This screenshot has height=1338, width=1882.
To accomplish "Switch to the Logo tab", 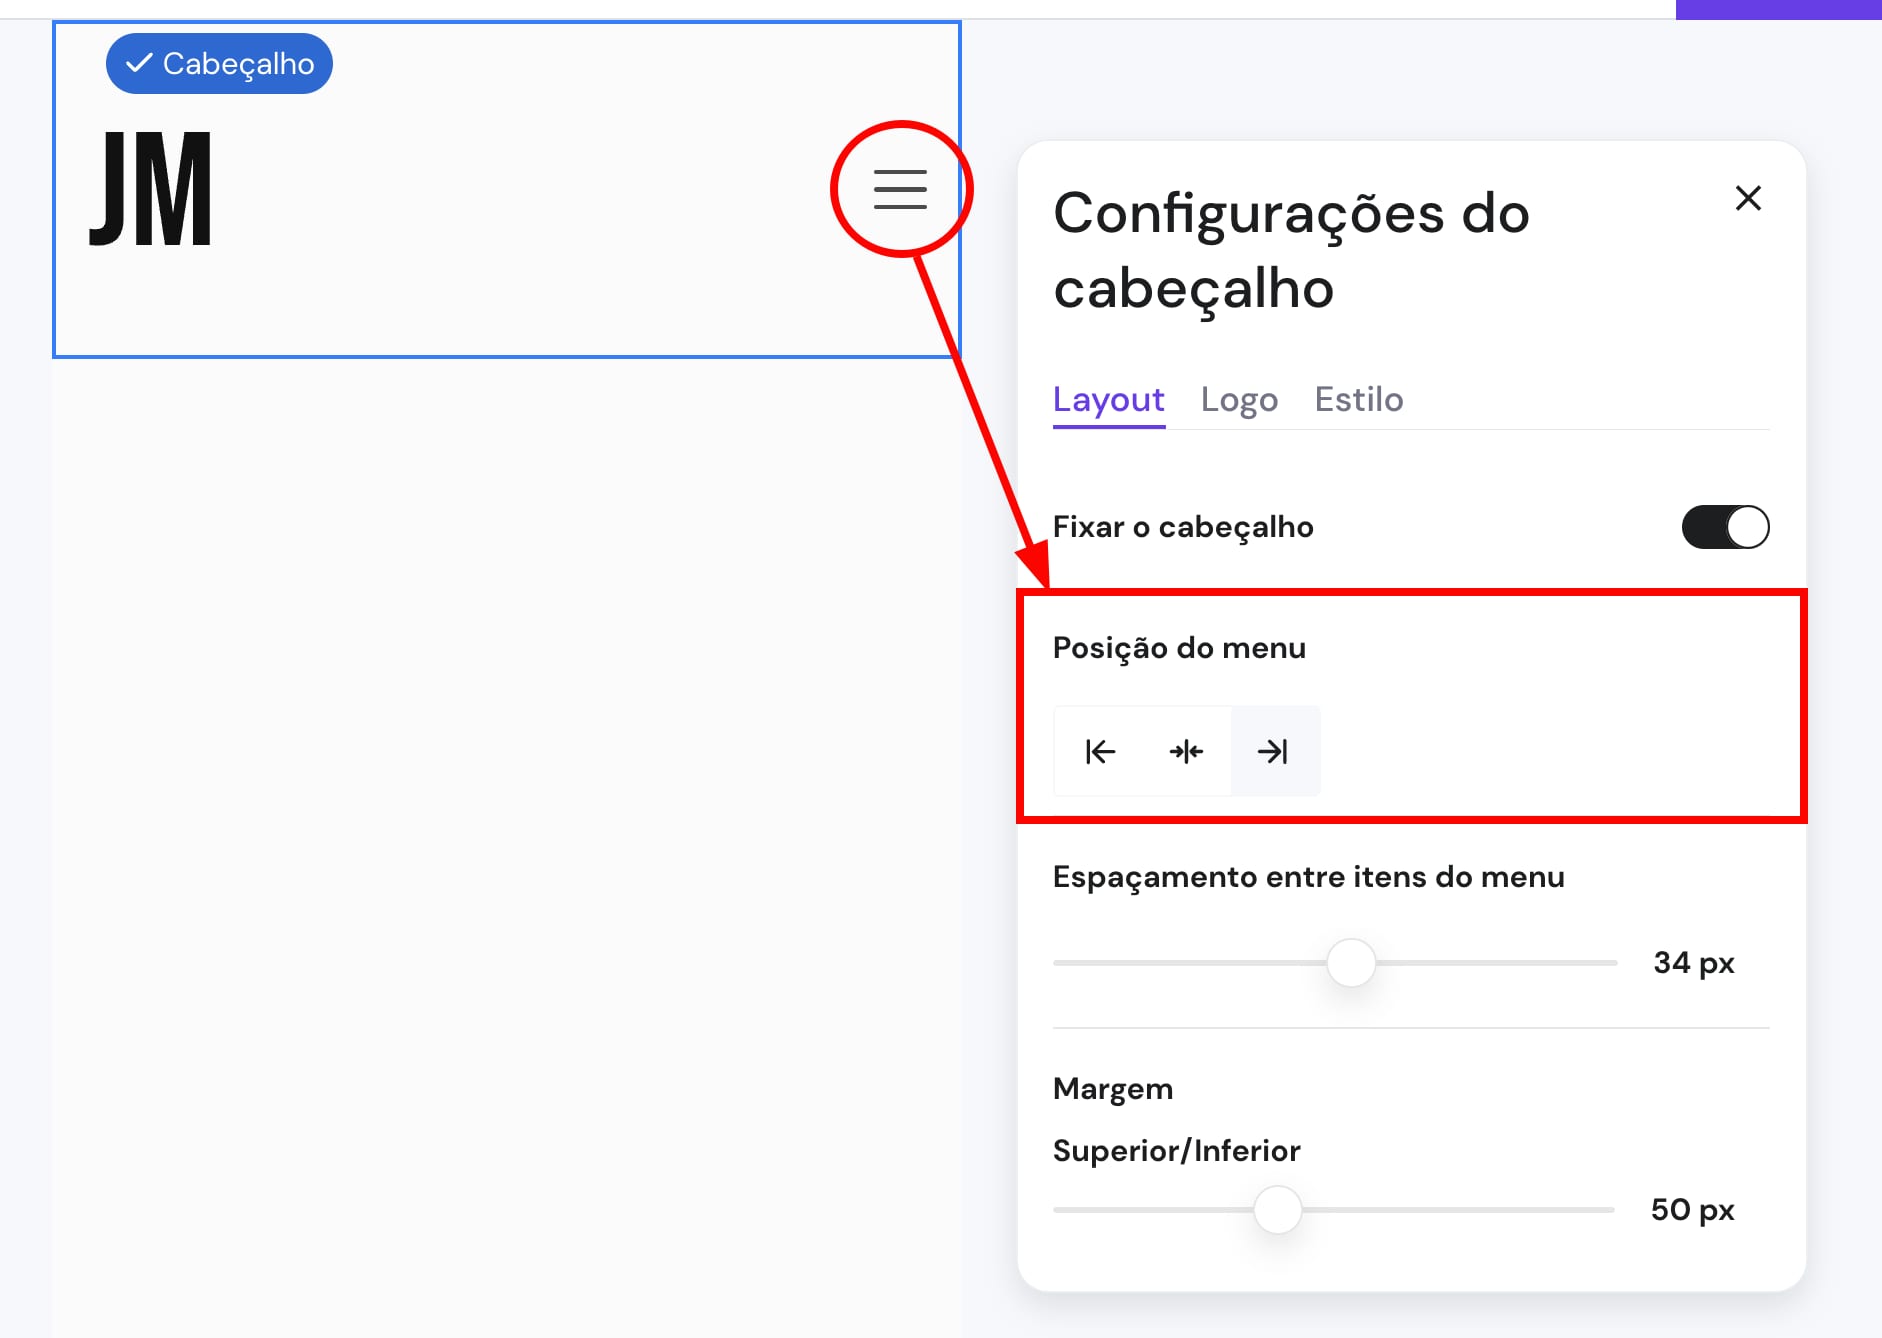I will point(1240,399).
